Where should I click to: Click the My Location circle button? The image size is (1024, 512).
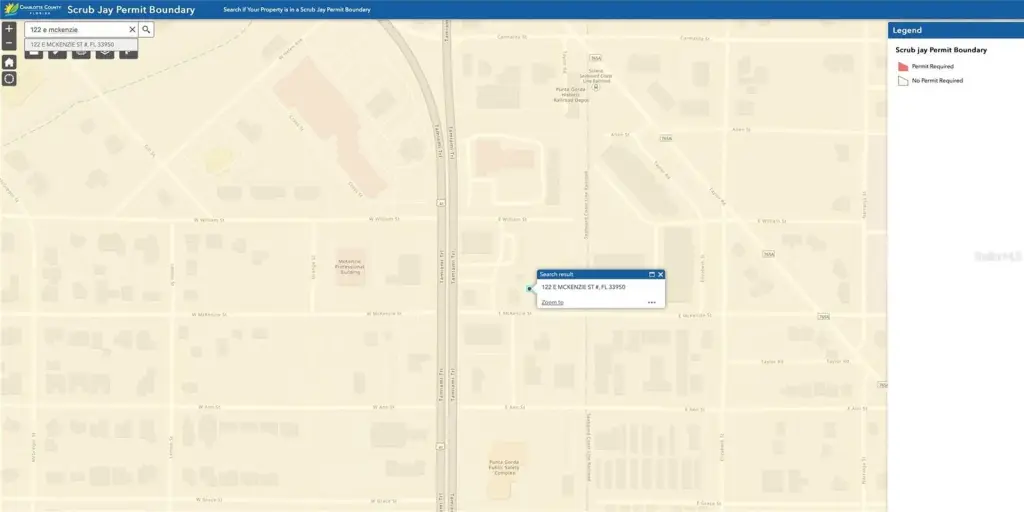pos(9,78)
